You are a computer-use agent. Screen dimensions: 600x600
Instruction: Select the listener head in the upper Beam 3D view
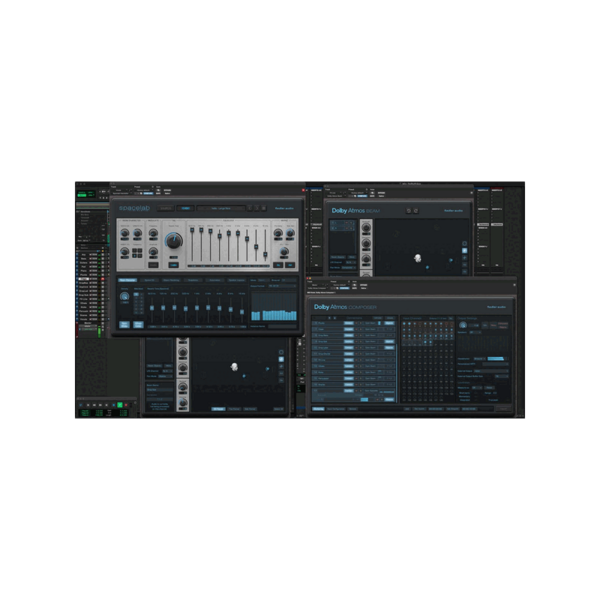point(418,258)
